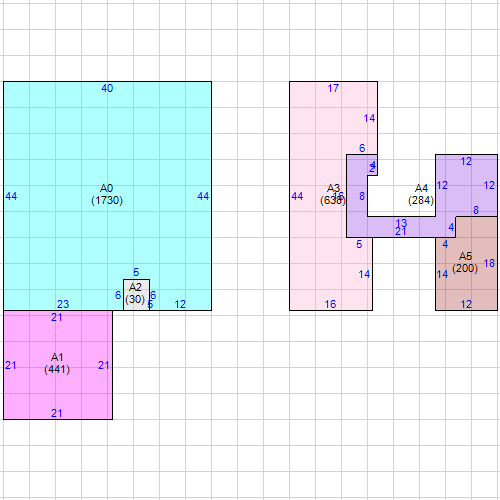Click dimension 6 in A3 above A4

pyautogui.click(x=362, y=148)
